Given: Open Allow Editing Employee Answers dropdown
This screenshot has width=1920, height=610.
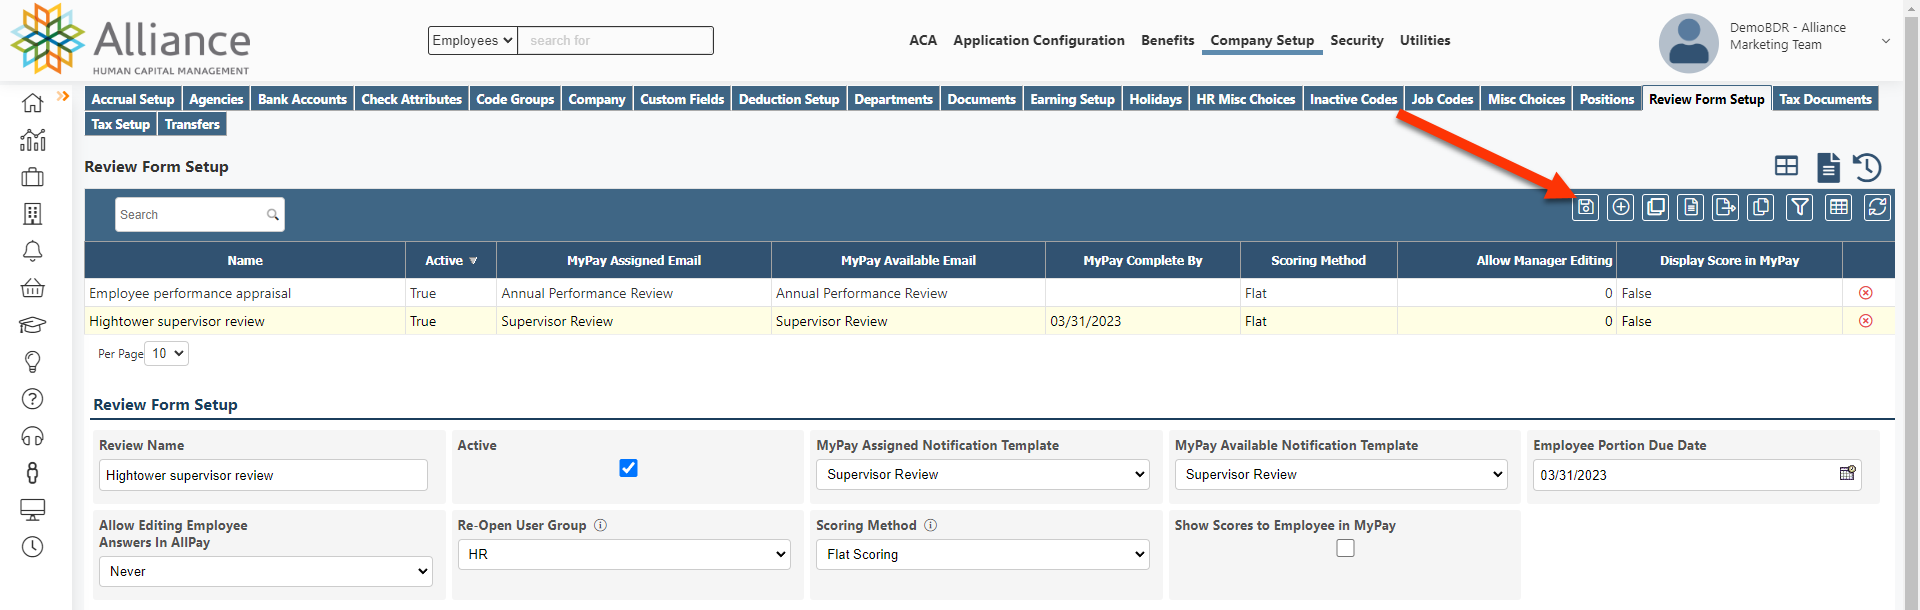Looking at the screenshot, I should tap(266, 571).
